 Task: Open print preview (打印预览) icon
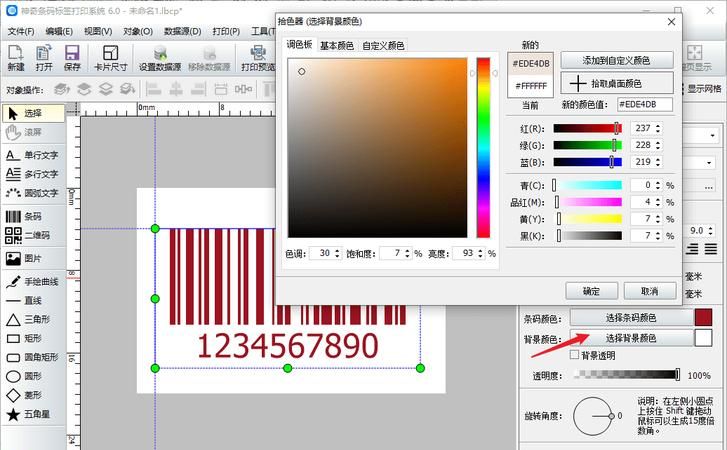click(x=258, y=58)
